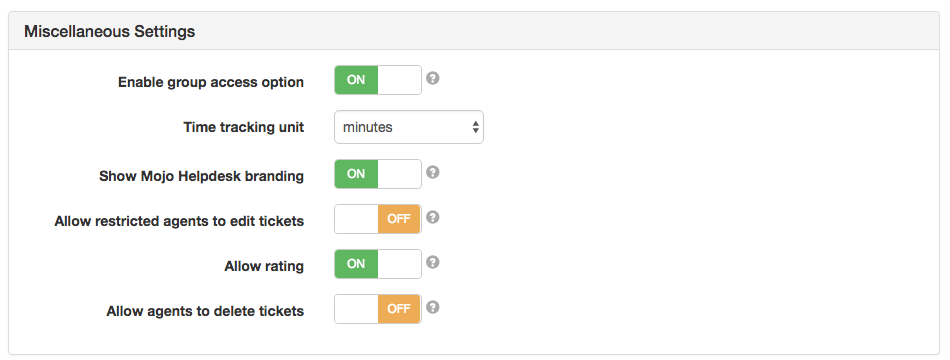Screen dimensions: 950x360
Task: Open the Time tracking unit dropdown
Action: (x=408, y=127)
